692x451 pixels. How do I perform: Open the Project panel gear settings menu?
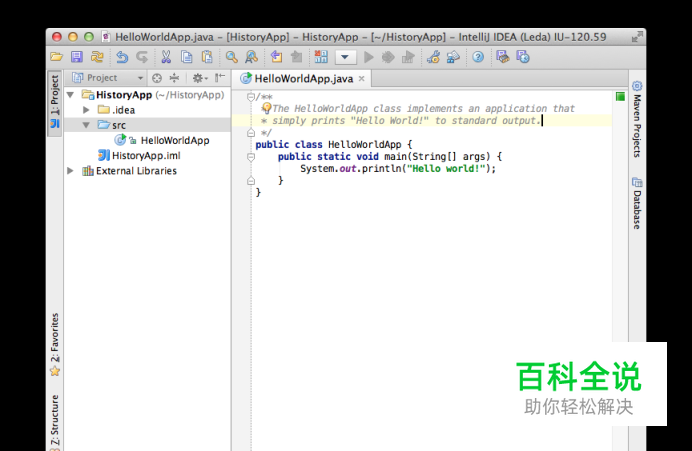click(x=199, y=78)
